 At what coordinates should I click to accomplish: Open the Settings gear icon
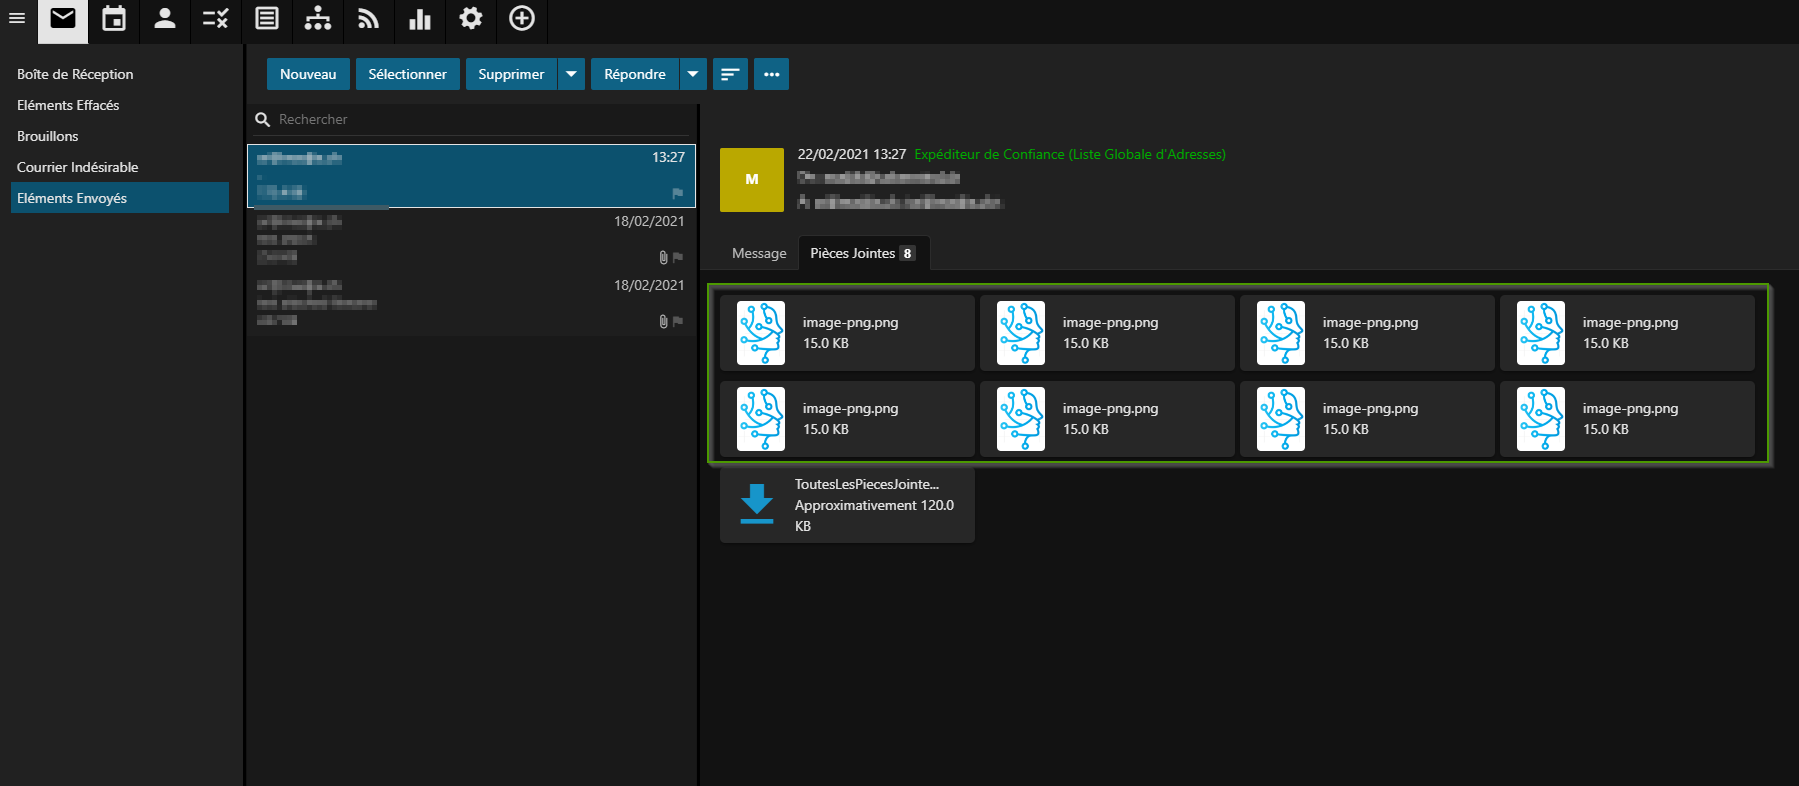(x=471, y=19)
